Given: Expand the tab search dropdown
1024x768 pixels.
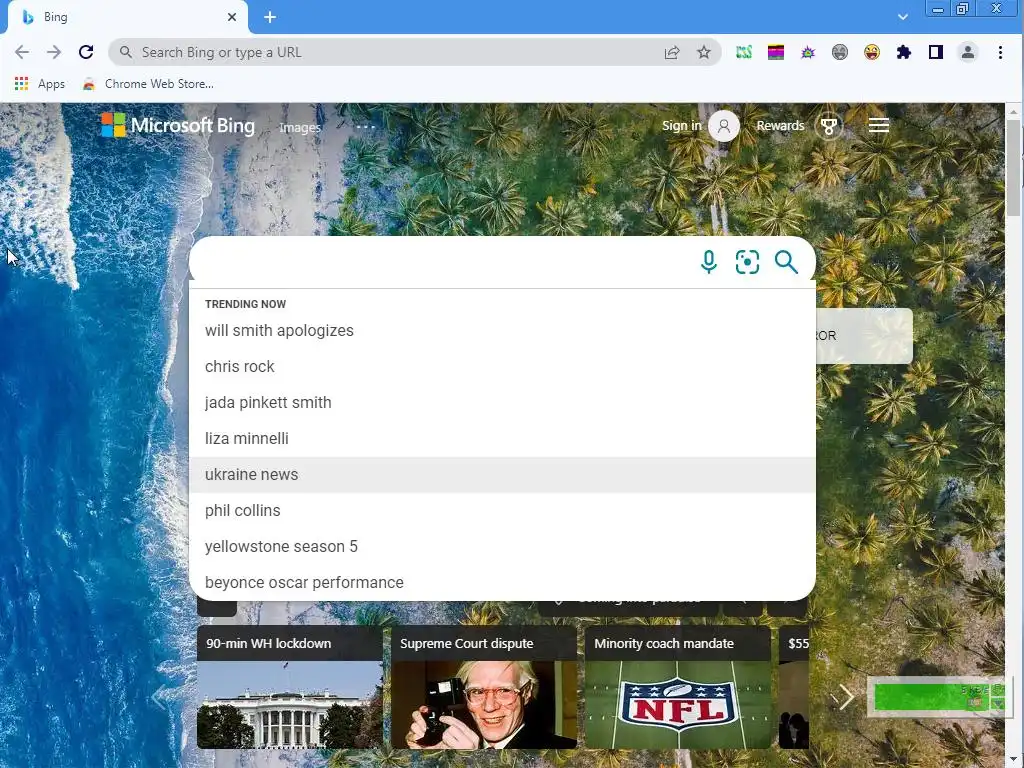Looking at the screenshot, I should (903, 17).
